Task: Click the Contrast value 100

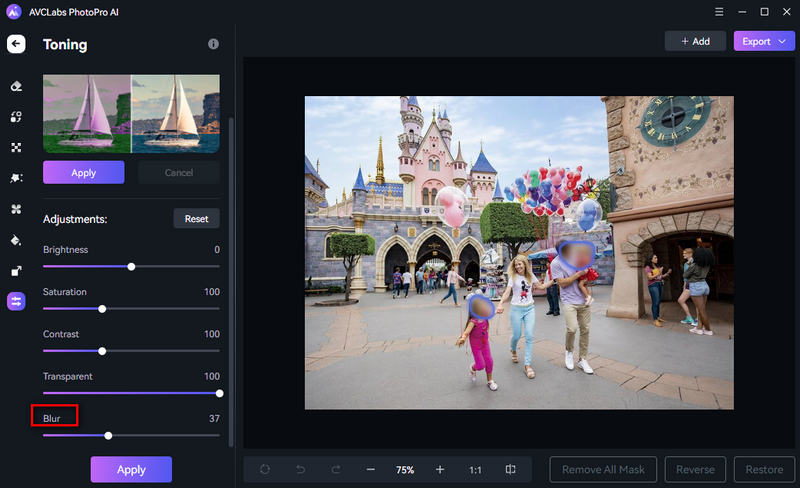Action: (x=212, y=334)
